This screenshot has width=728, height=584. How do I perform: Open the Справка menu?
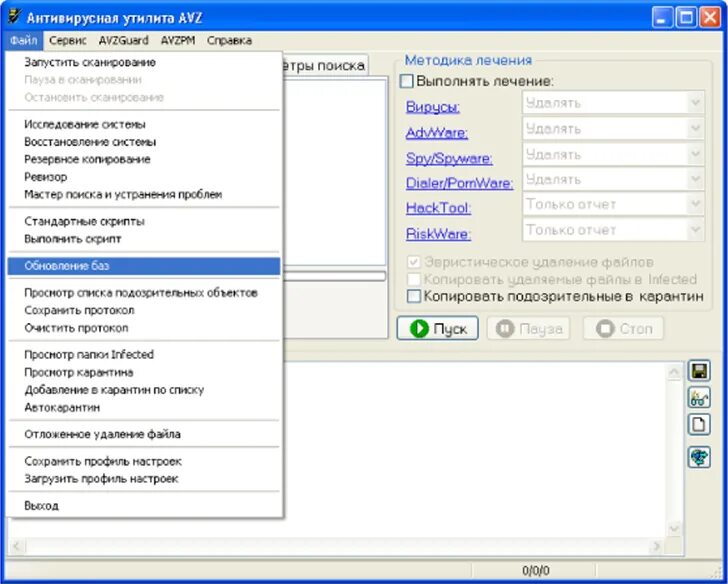[x=229, y=41]
